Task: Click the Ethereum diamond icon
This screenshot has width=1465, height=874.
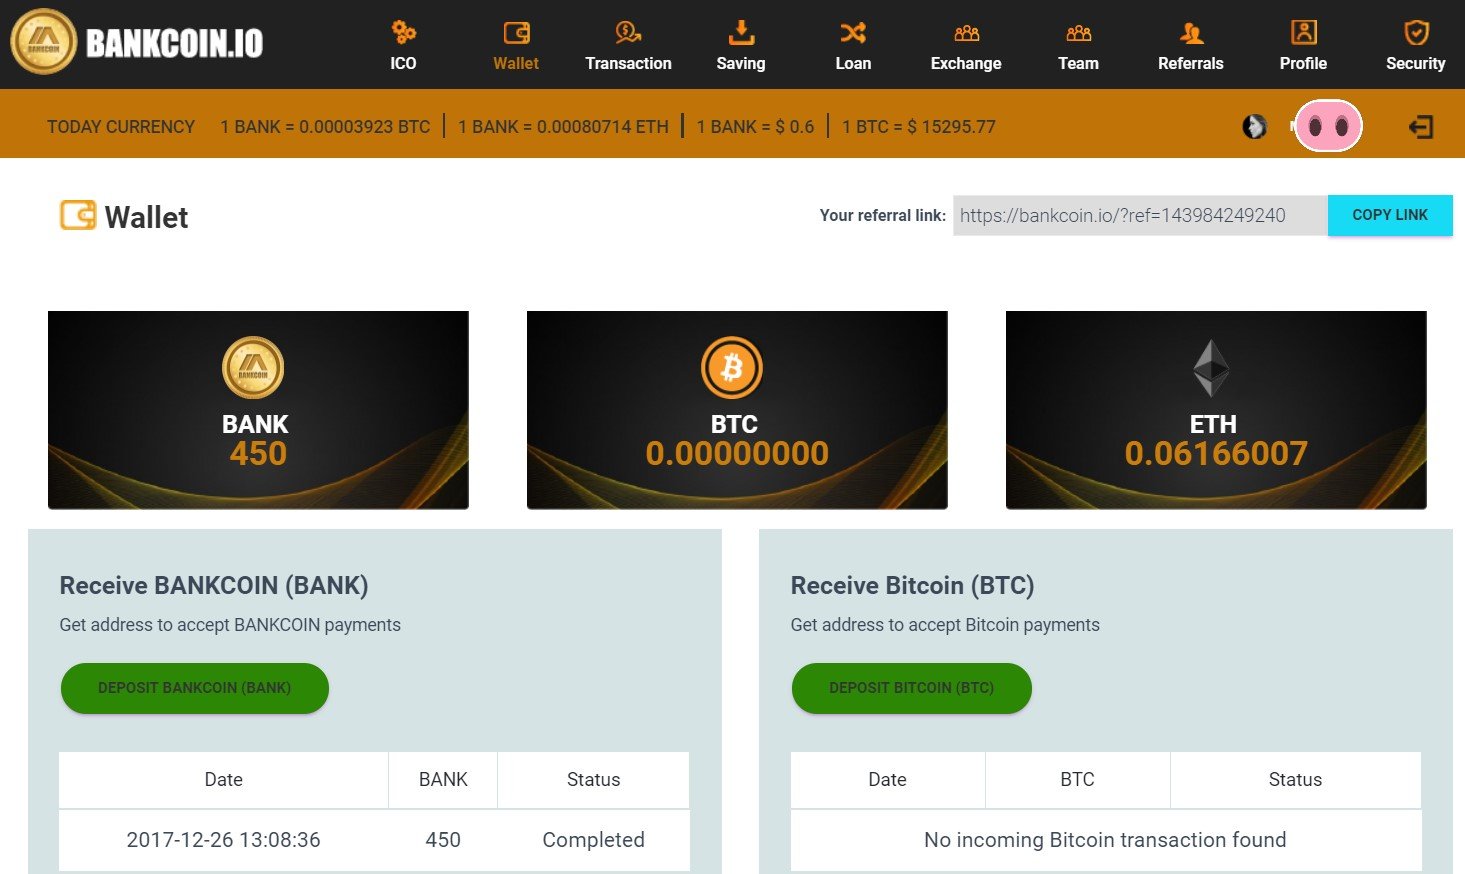Action: click(x=1211, y=368)
